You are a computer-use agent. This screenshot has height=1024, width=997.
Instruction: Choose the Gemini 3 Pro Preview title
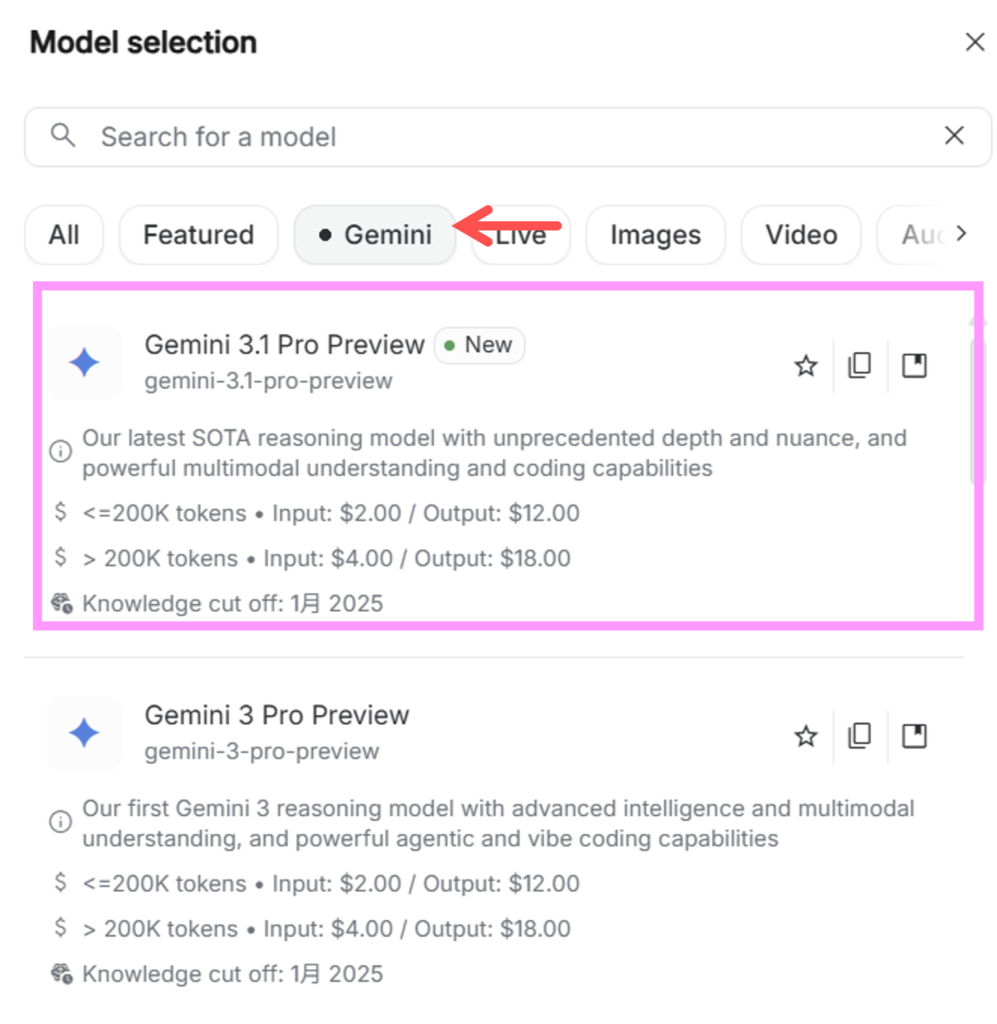277,715
